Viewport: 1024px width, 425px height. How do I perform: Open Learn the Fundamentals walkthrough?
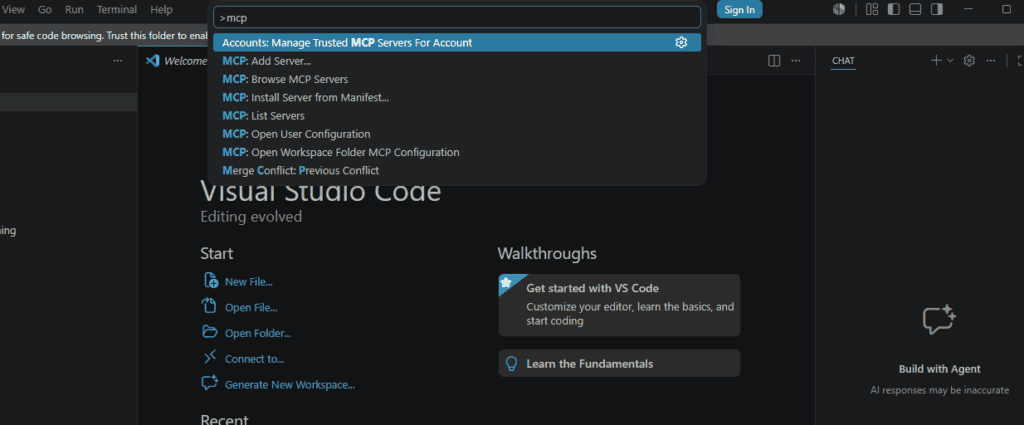(x=619, y=364)
